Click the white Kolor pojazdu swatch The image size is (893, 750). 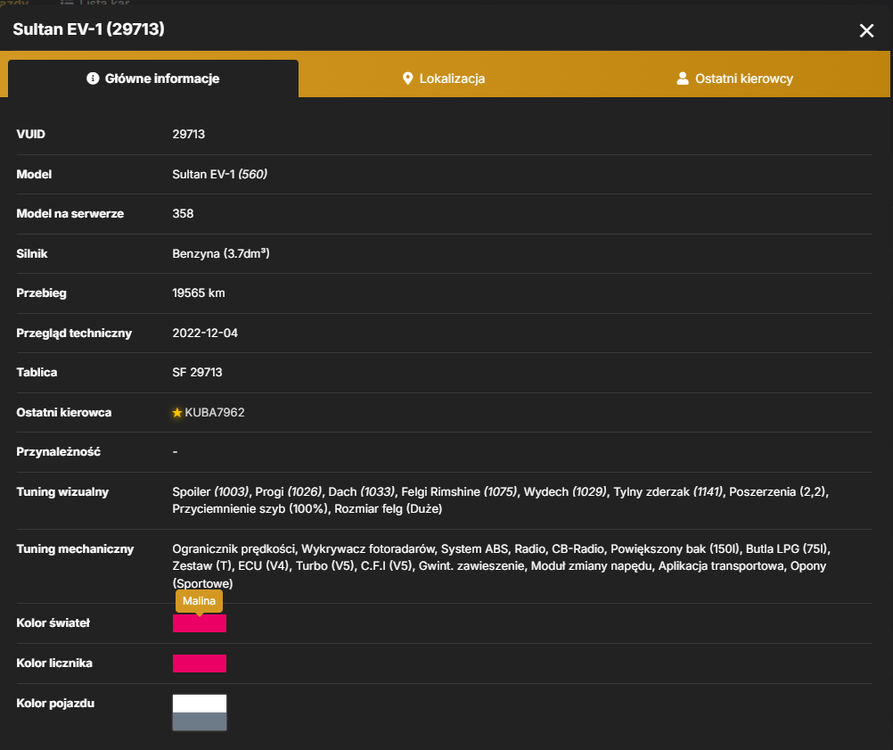click(199, 703)
